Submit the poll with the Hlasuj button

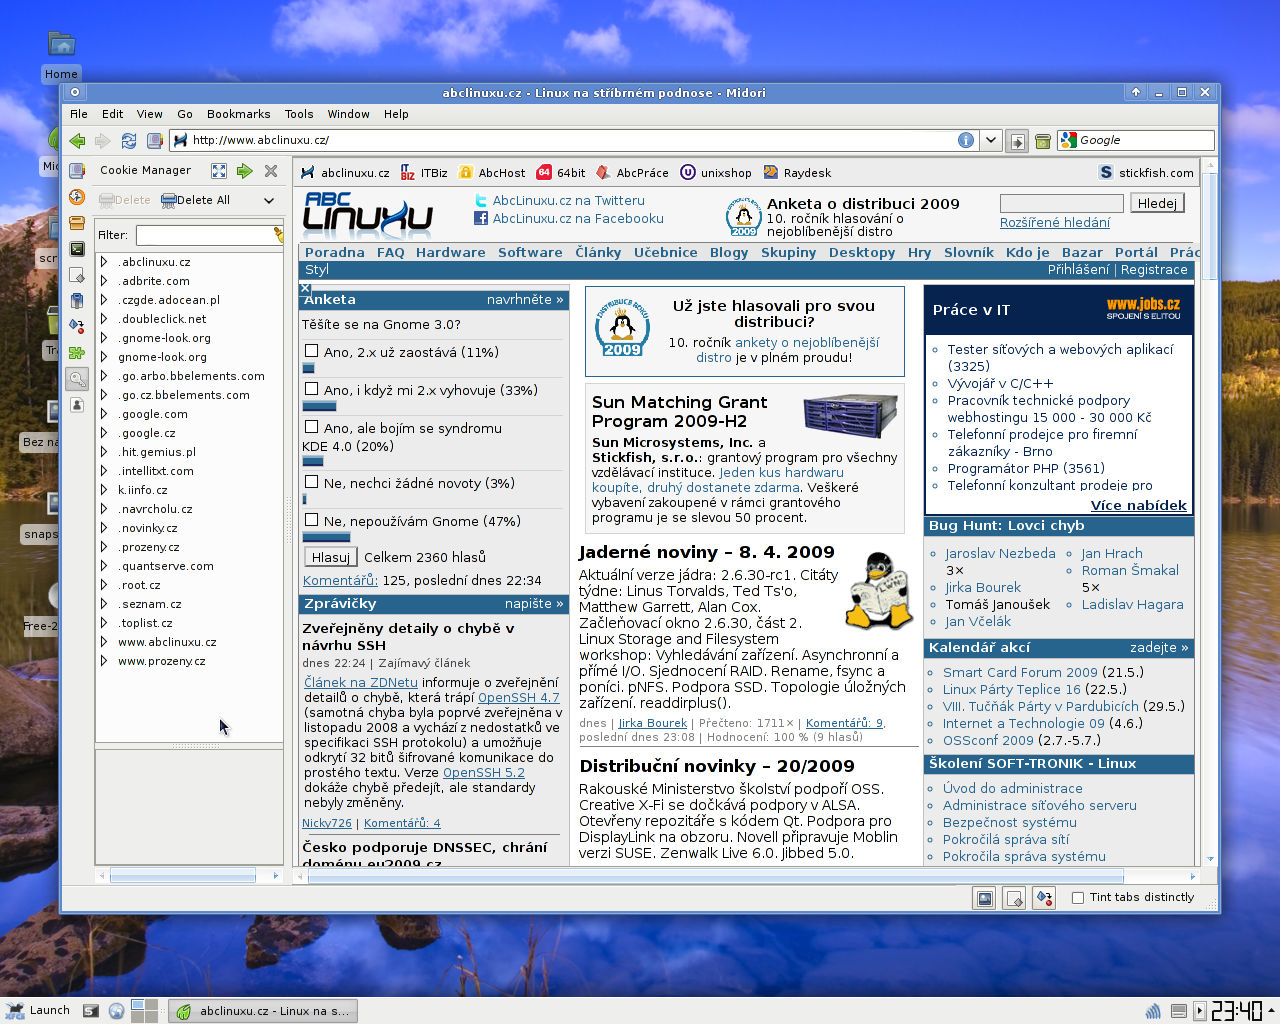click(x=331, y=557)
